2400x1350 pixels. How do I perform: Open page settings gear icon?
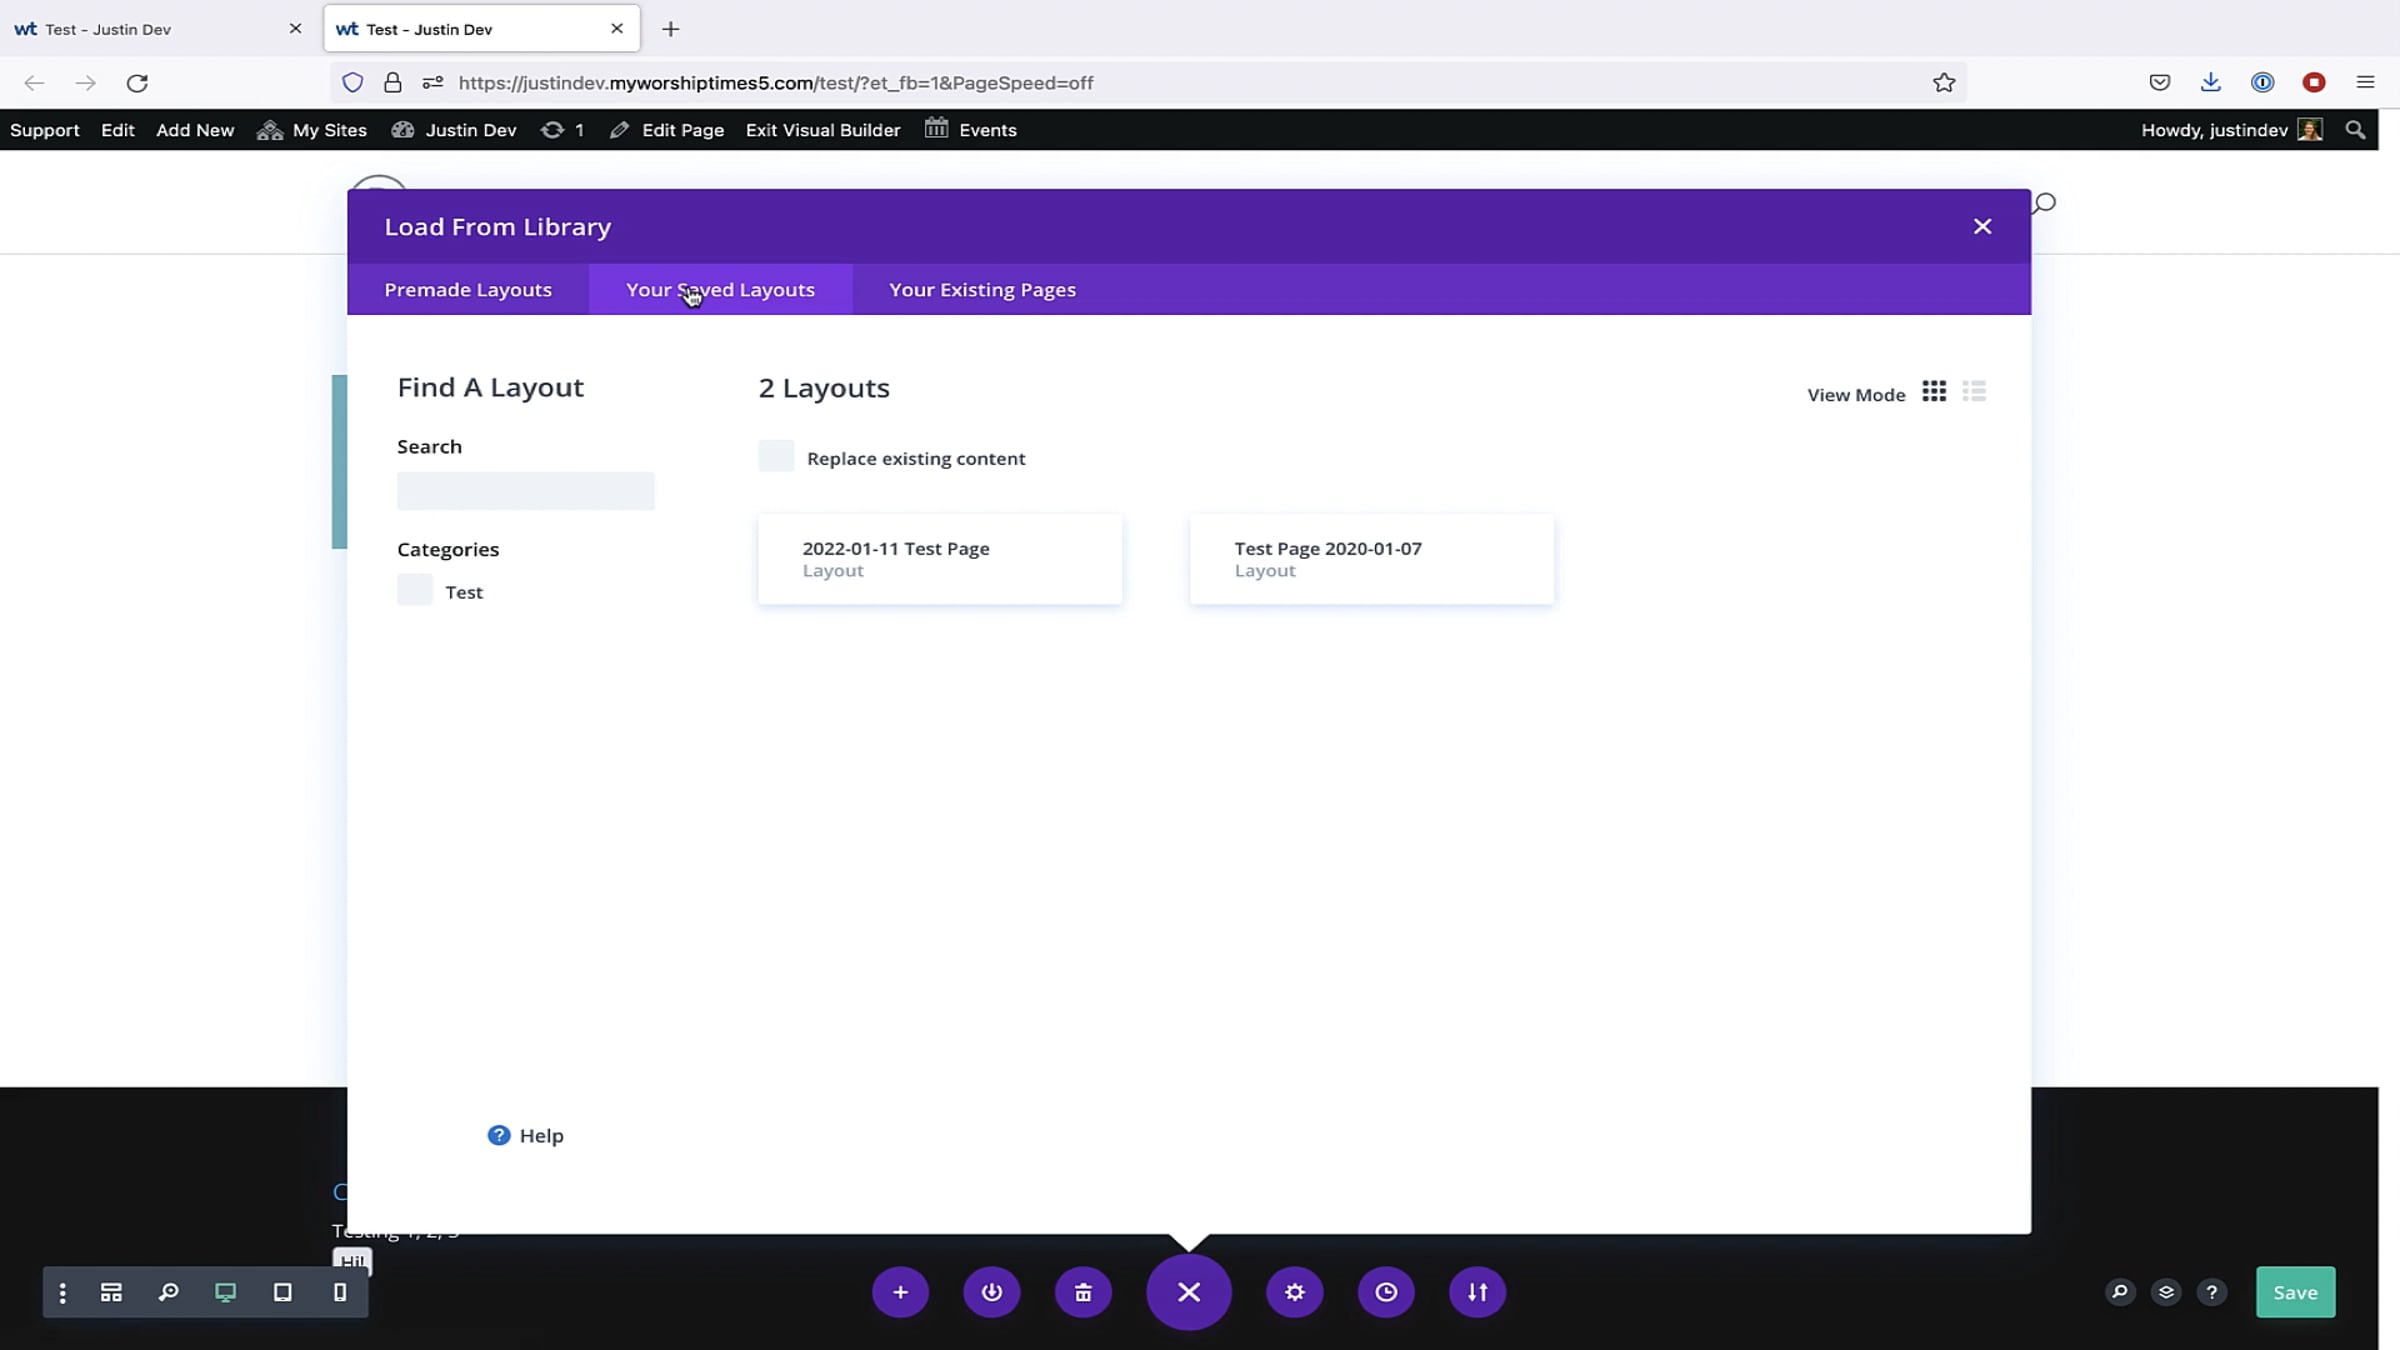[x=1294, y=1292]
